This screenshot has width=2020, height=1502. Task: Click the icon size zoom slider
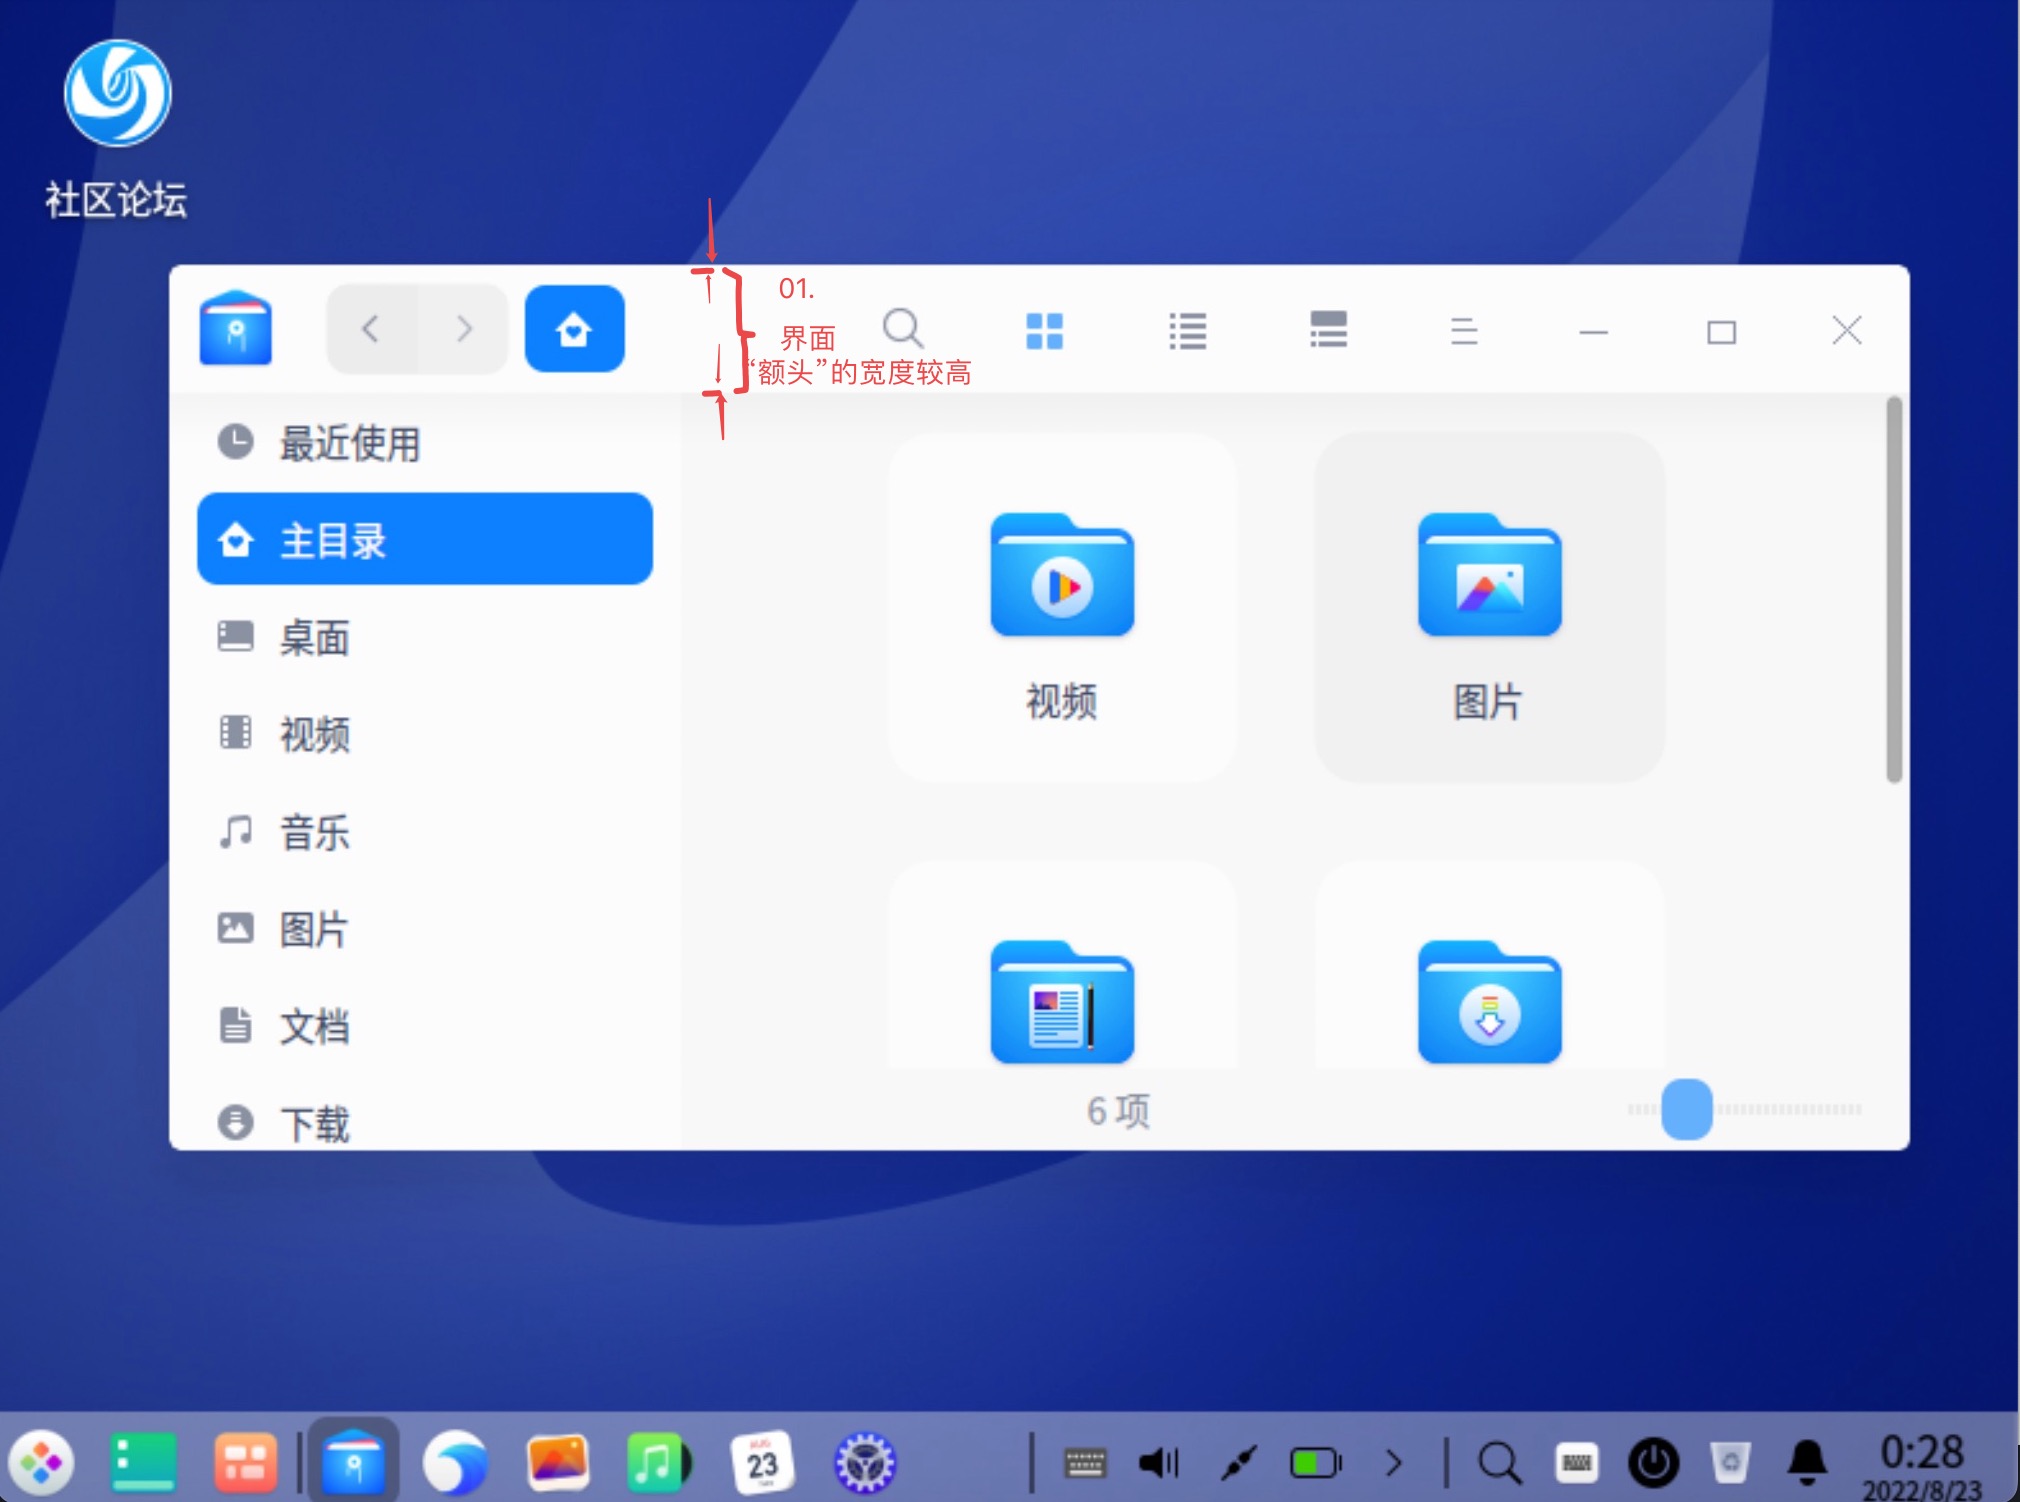[x=1686, y=1109]
